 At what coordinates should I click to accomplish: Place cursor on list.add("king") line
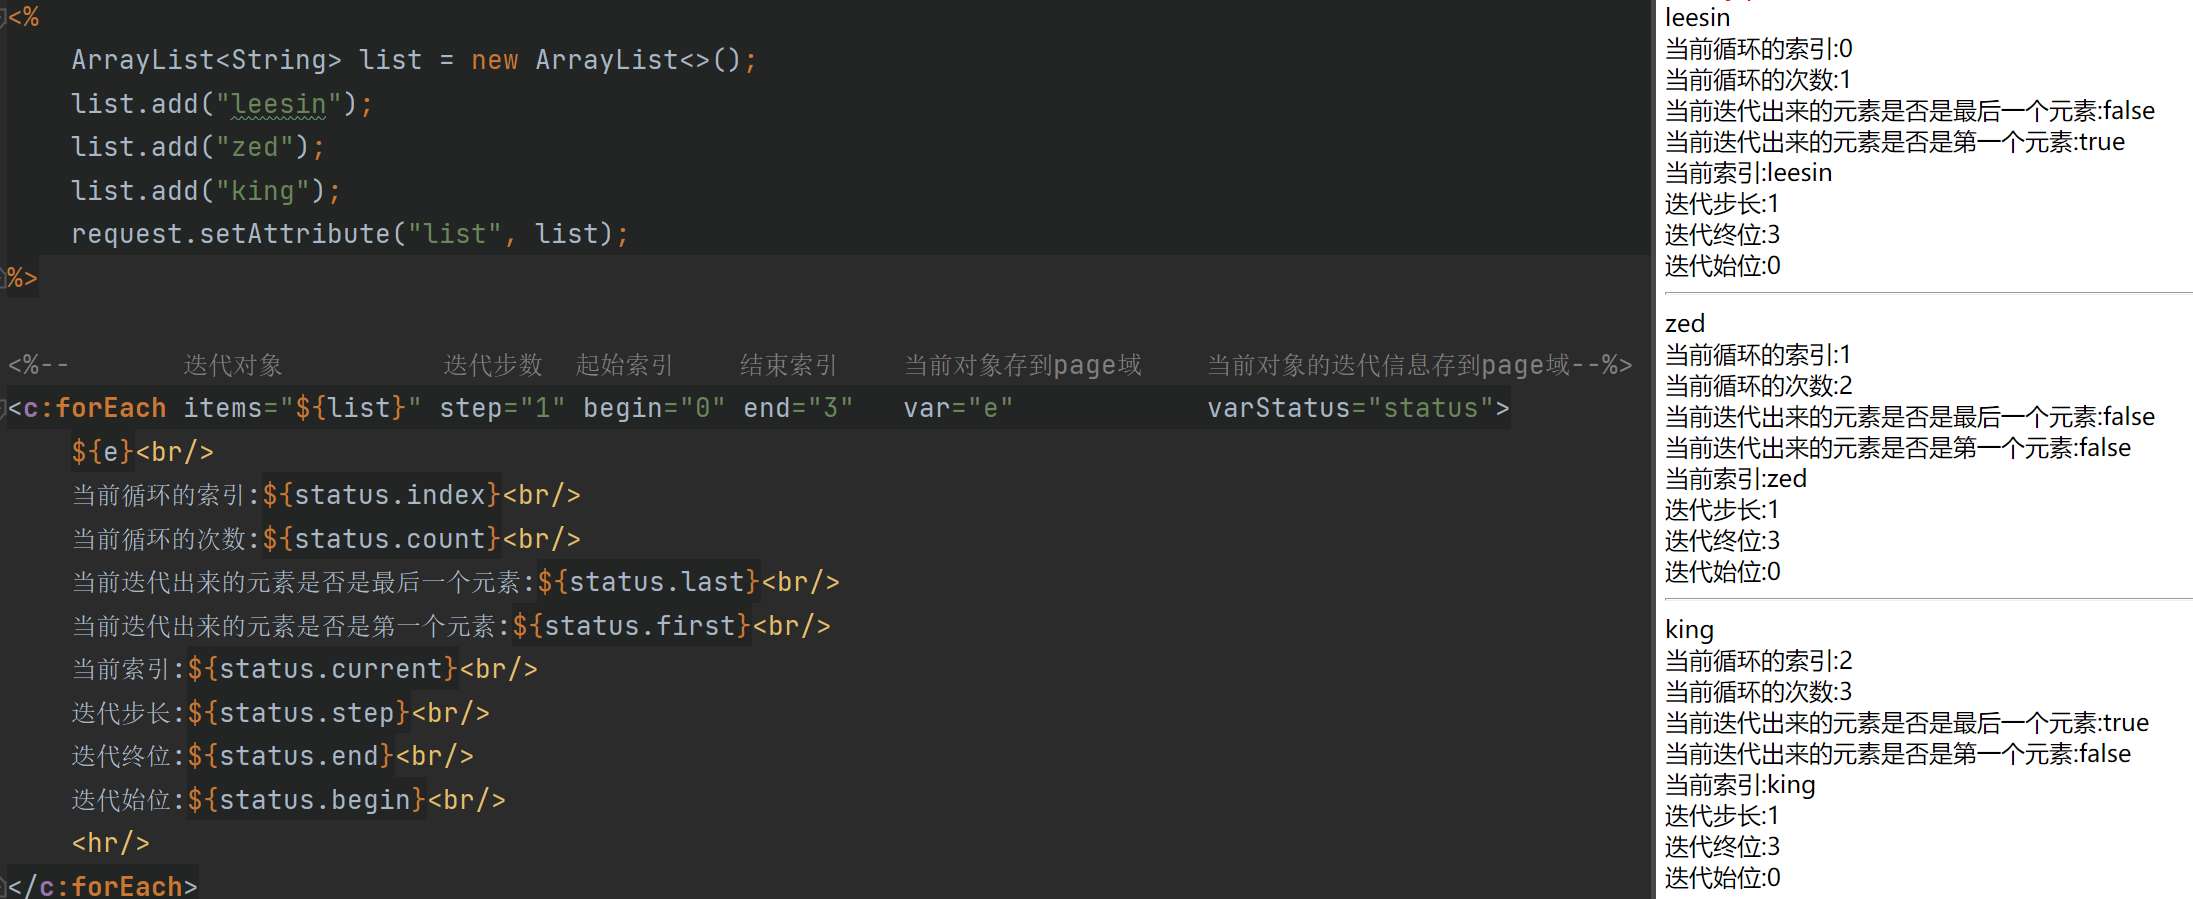coord(206,191)
